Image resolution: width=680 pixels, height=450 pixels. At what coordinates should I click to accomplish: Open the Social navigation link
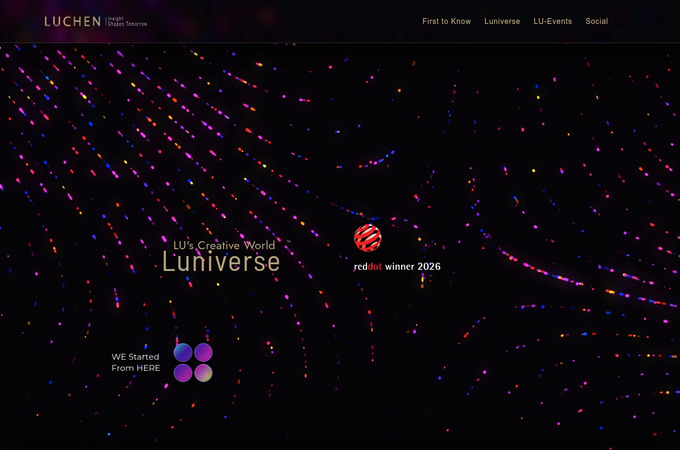click(596, 21)
